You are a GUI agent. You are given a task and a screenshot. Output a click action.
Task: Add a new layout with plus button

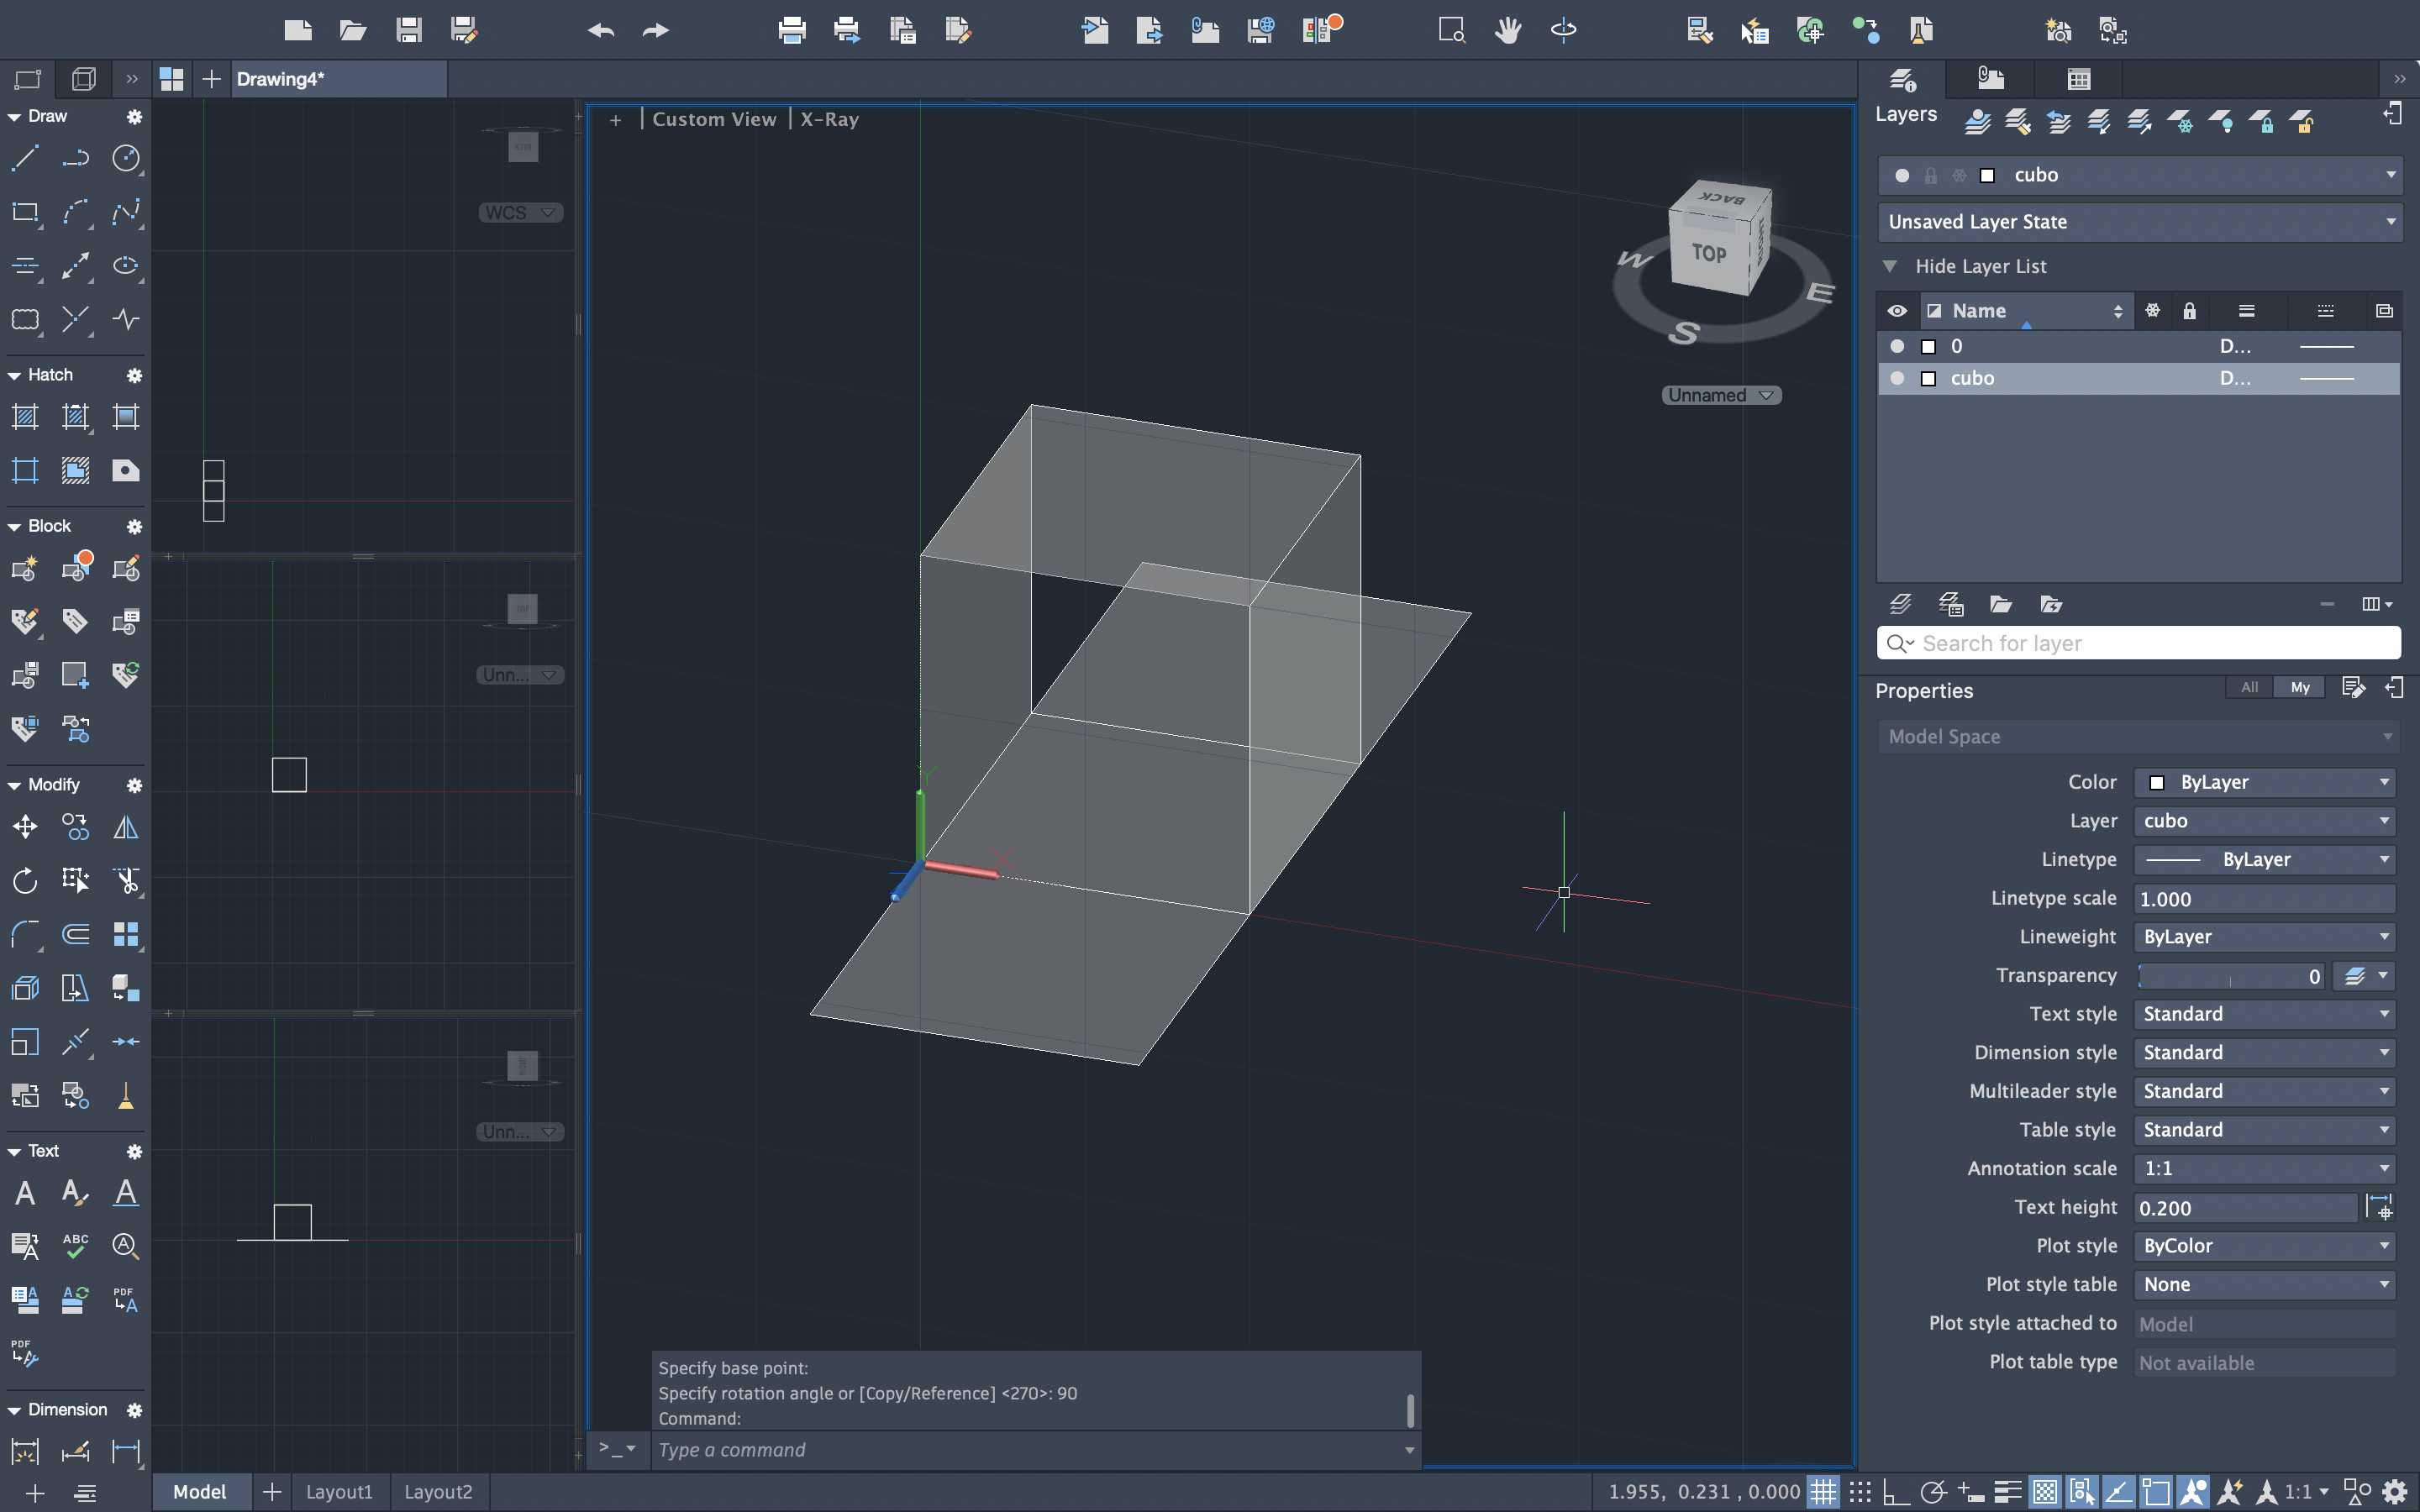272,1492
